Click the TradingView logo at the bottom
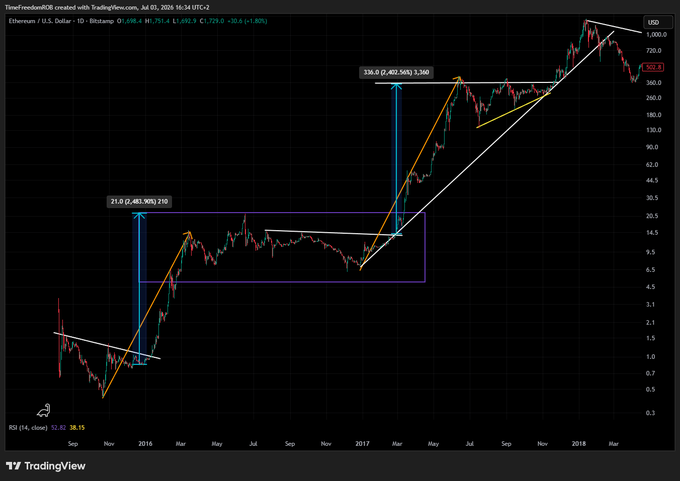The image size is (680, 481). pos(46,466)
